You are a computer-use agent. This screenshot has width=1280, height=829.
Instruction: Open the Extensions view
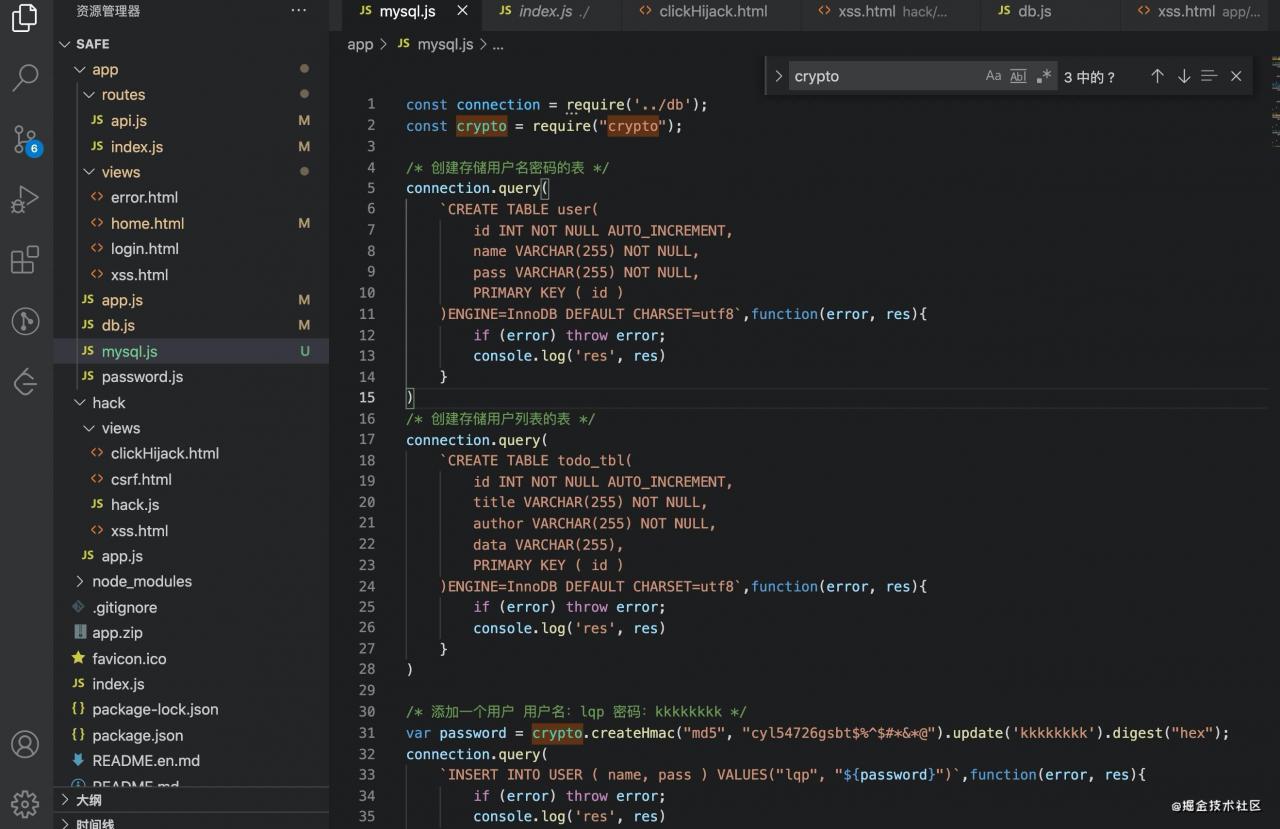25,260
